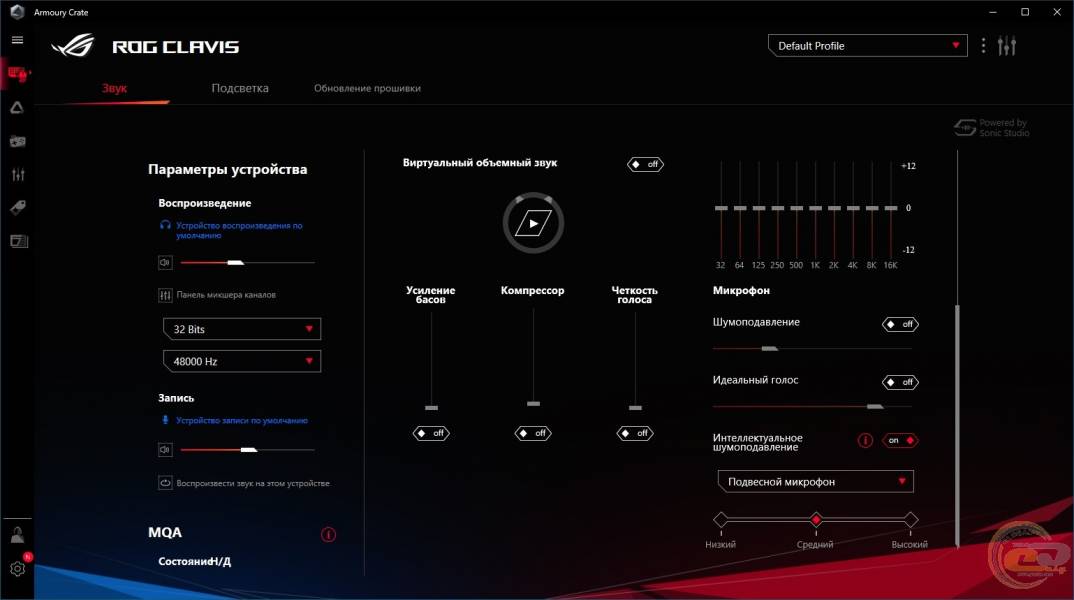Click recording volume slider handle
The width and height of the screenshot is (1074, 600).
[249, 450]
